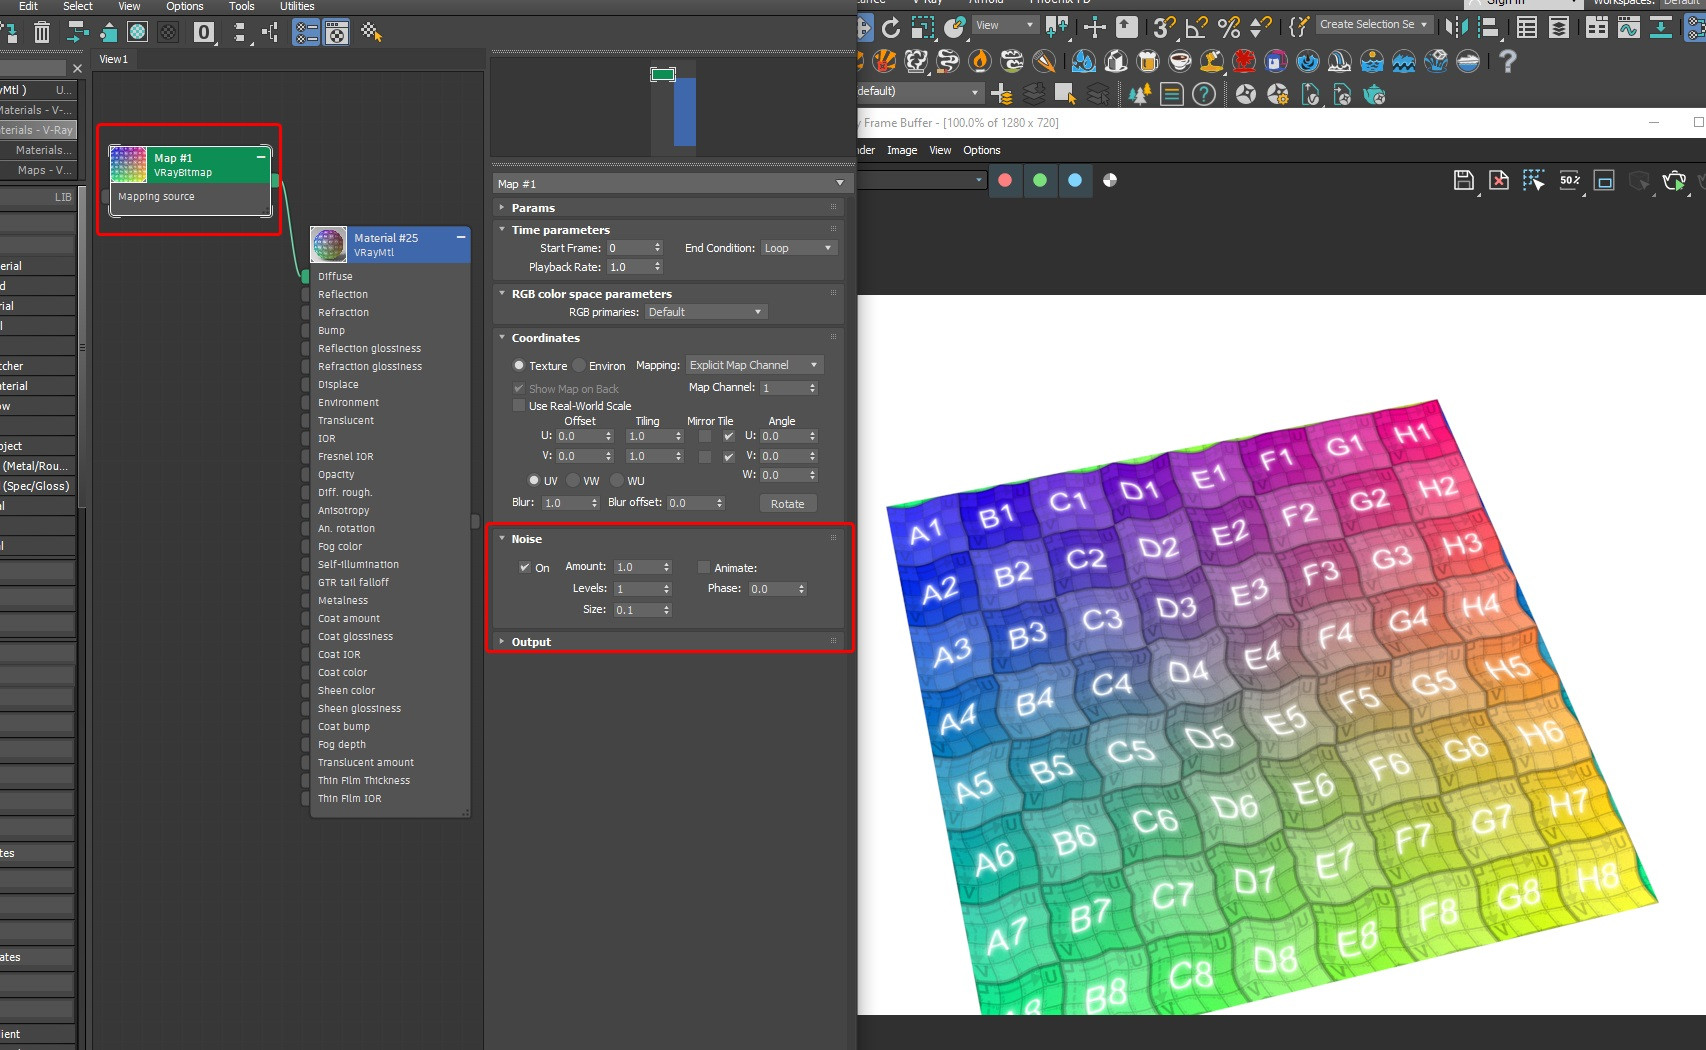Image resolution: width=1706 pixels, height=1050 pixels.
Task: Click Clear image icon in Frame Buffer
Action: coord(1499,180)
